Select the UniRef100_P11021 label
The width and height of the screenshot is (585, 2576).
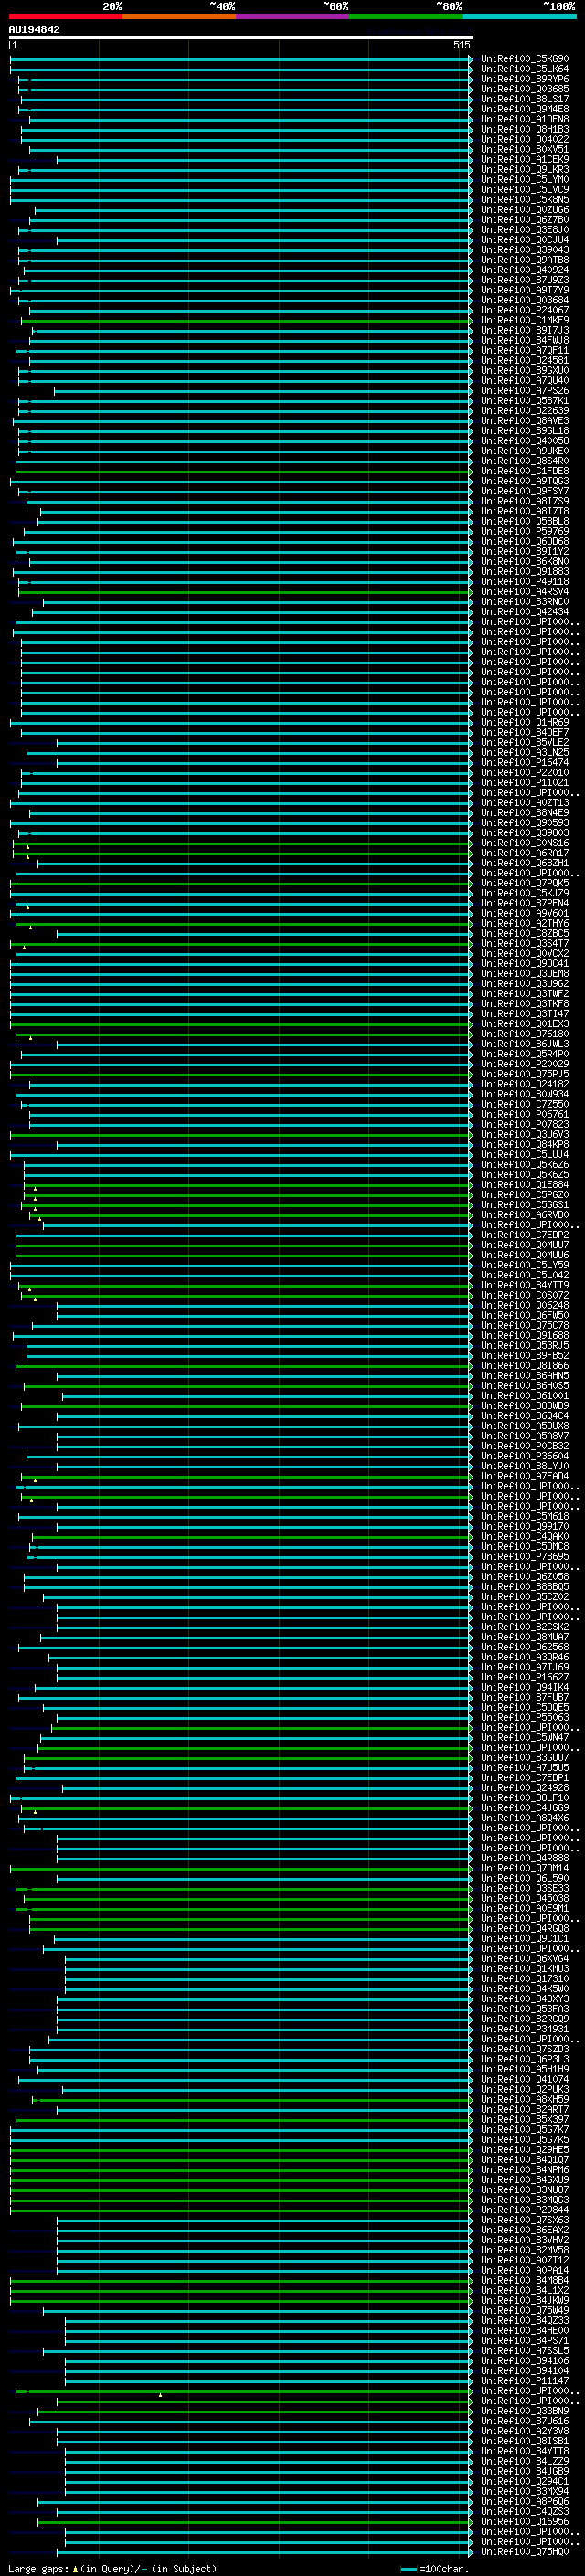(525, 783)
